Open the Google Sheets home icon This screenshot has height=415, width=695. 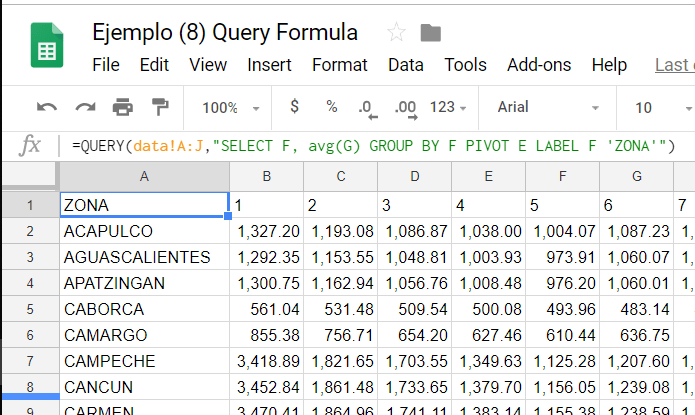click(47, 45)
